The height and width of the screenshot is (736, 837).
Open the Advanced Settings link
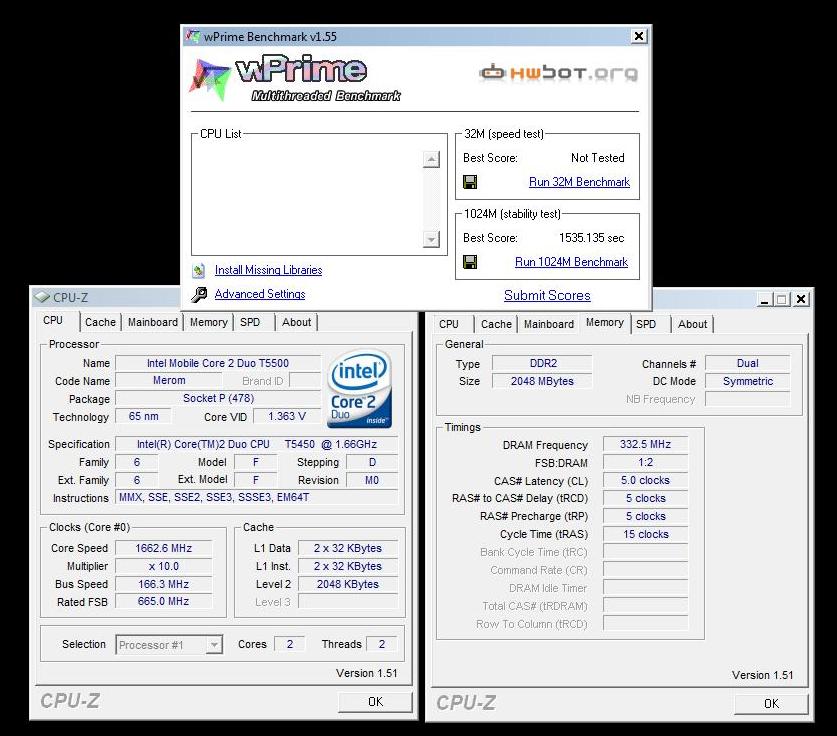pyautogui.click(x=260, y=294)
